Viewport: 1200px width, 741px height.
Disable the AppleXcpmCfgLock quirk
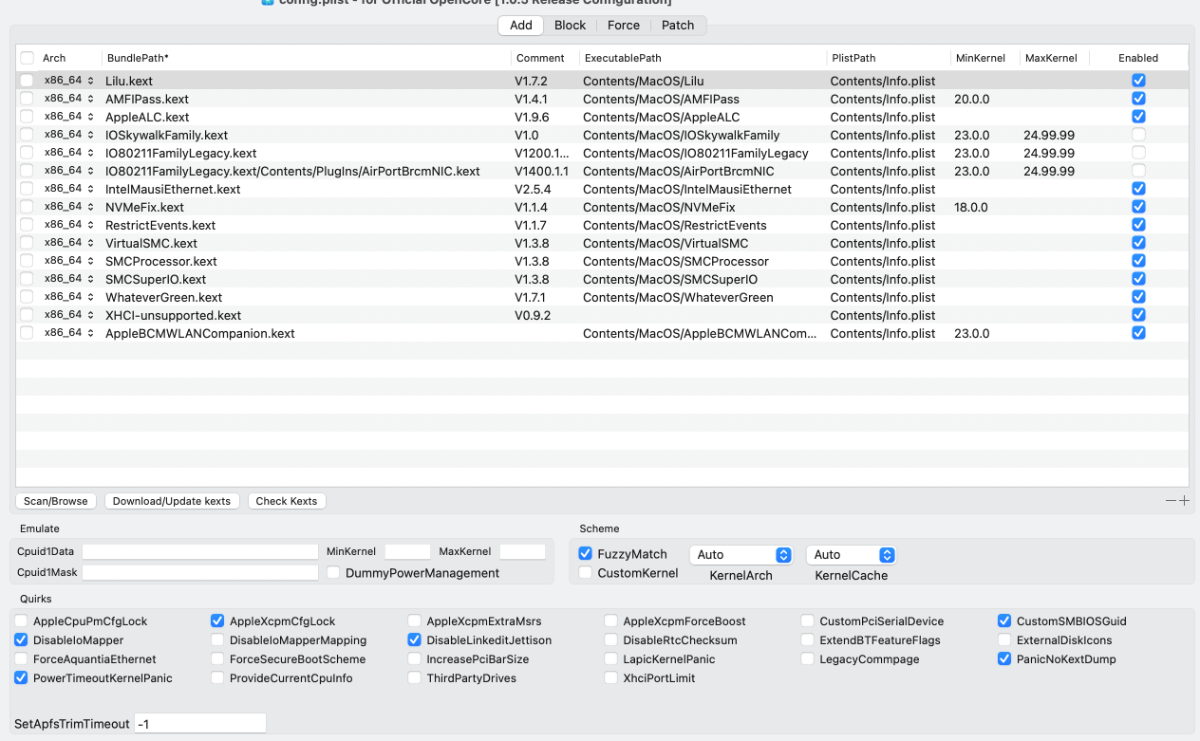[x=218, y=621]
